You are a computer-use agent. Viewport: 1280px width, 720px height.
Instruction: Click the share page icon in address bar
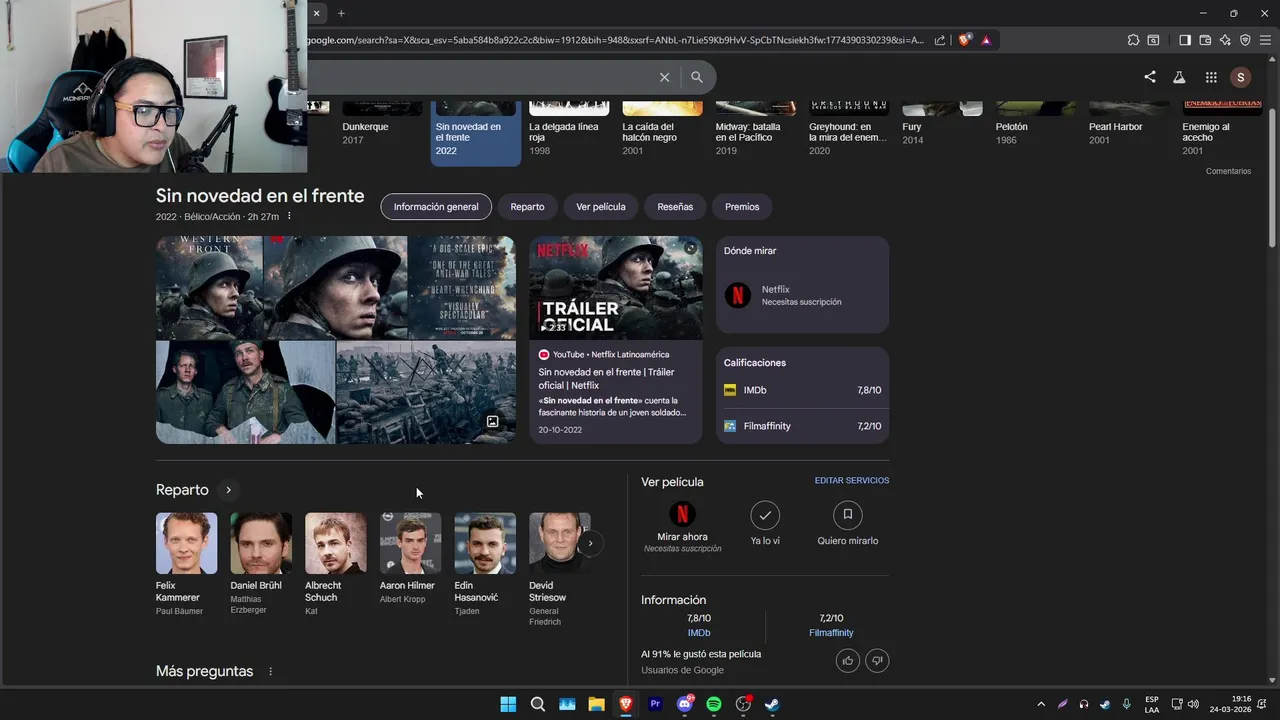pos(940,40)
